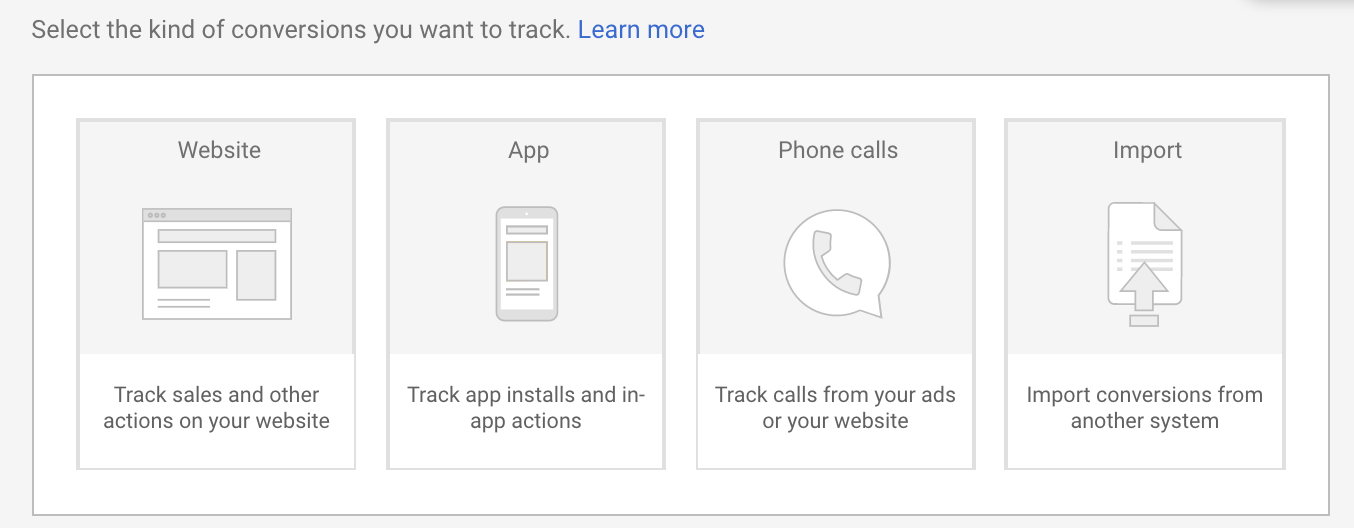Image resolution: width=1354 pixels, height=528 pixels.
Task: Choose the Import card title
Action: [x=1147, y=150]
